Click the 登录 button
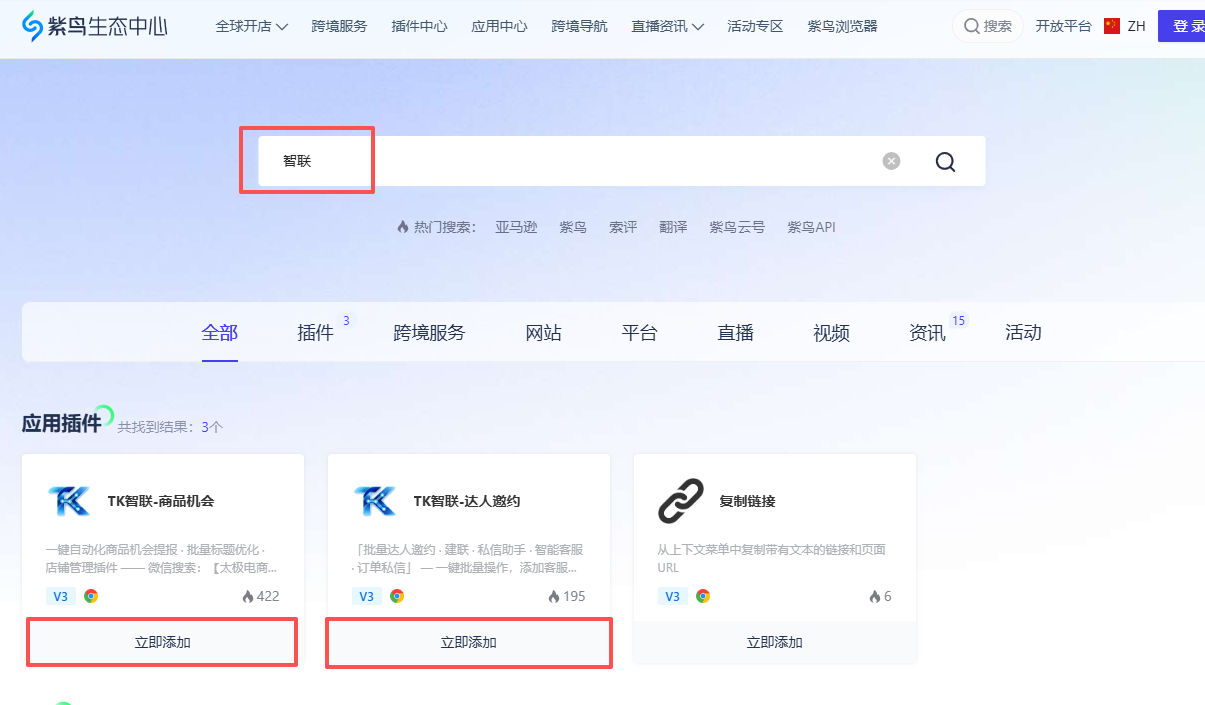The image size is (1205, 705). (x=1192, y=25)
